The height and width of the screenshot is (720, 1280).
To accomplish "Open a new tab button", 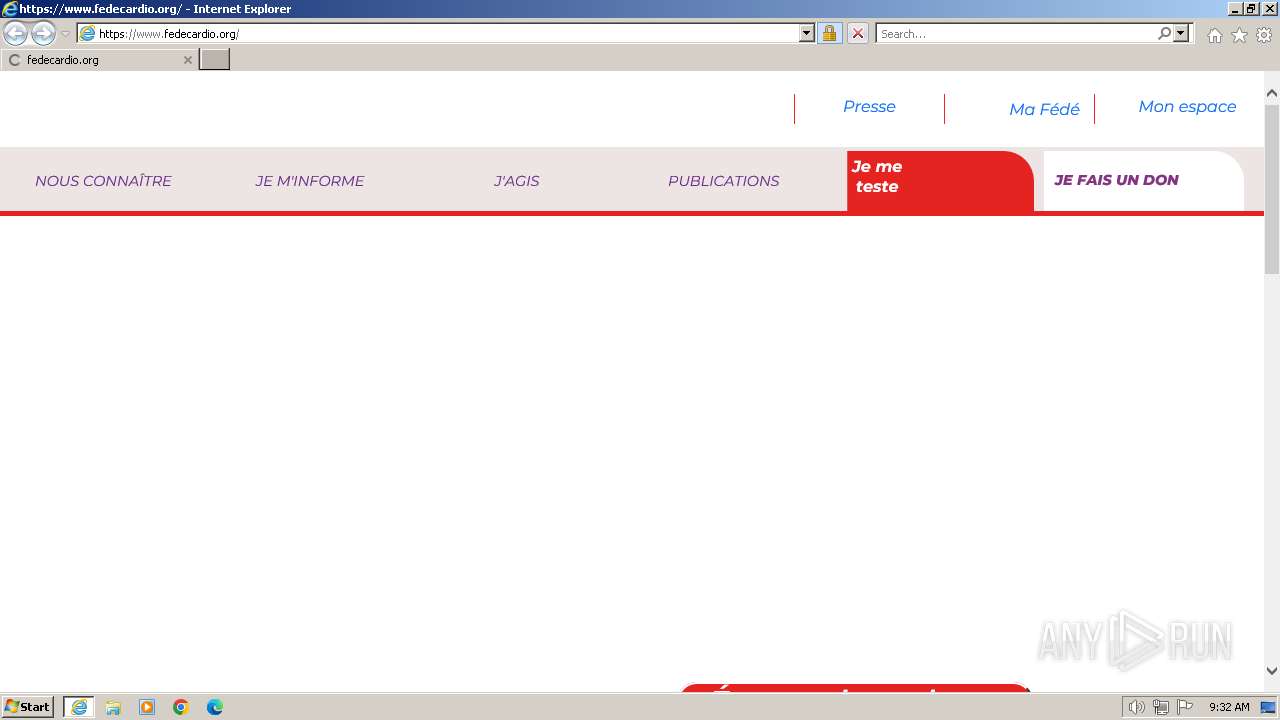I will [x=215, y=60].
